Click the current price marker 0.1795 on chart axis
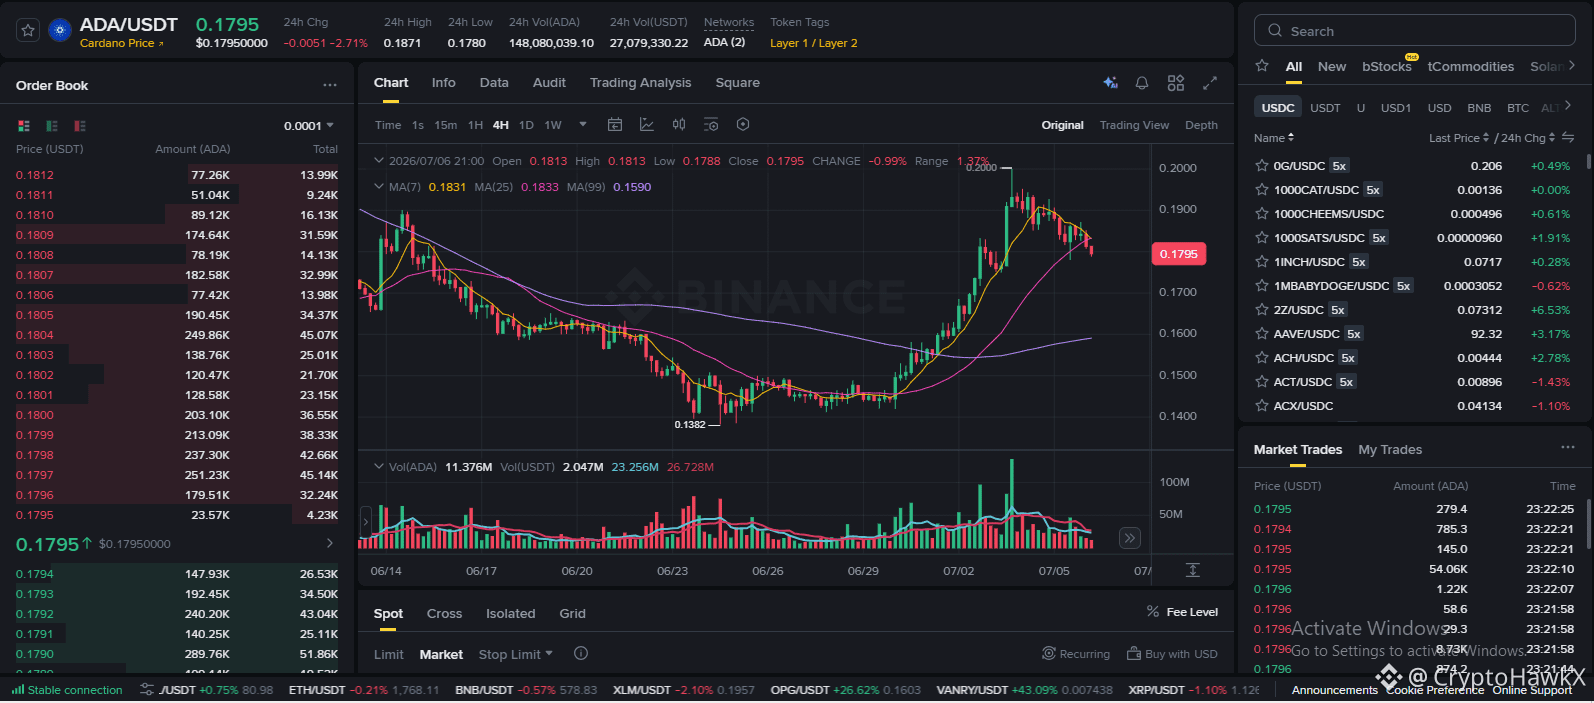 click(x=1178, y=254)
